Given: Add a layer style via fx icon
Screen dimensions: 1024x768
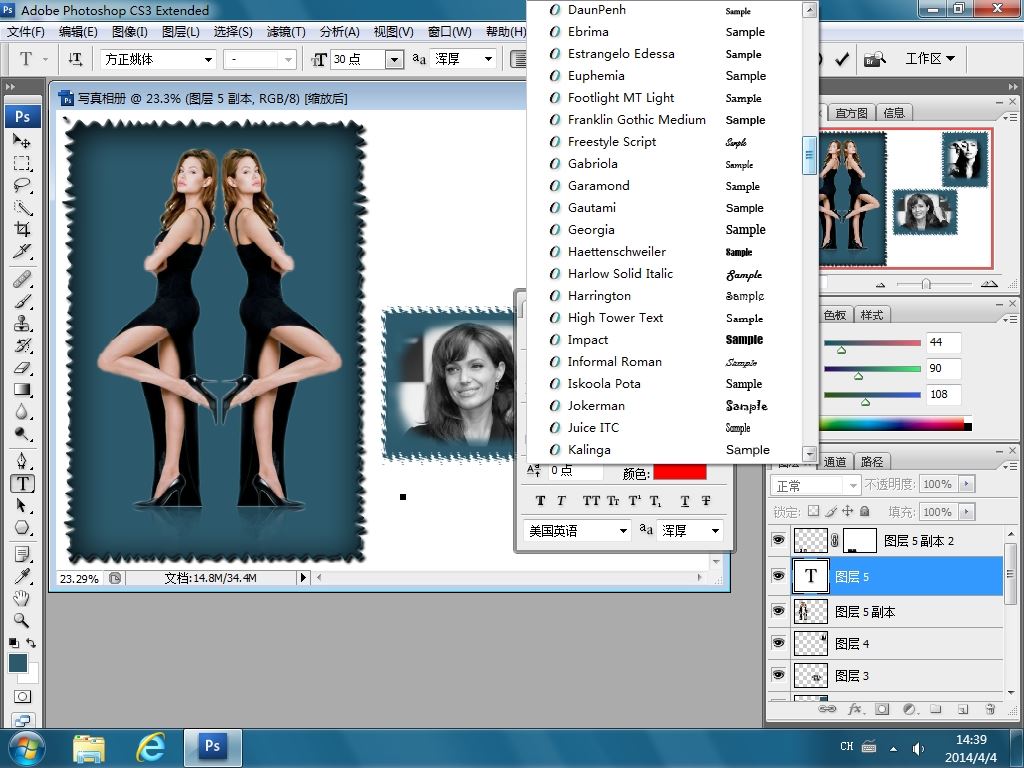Looking at the screenshot, I should point(855,709).
